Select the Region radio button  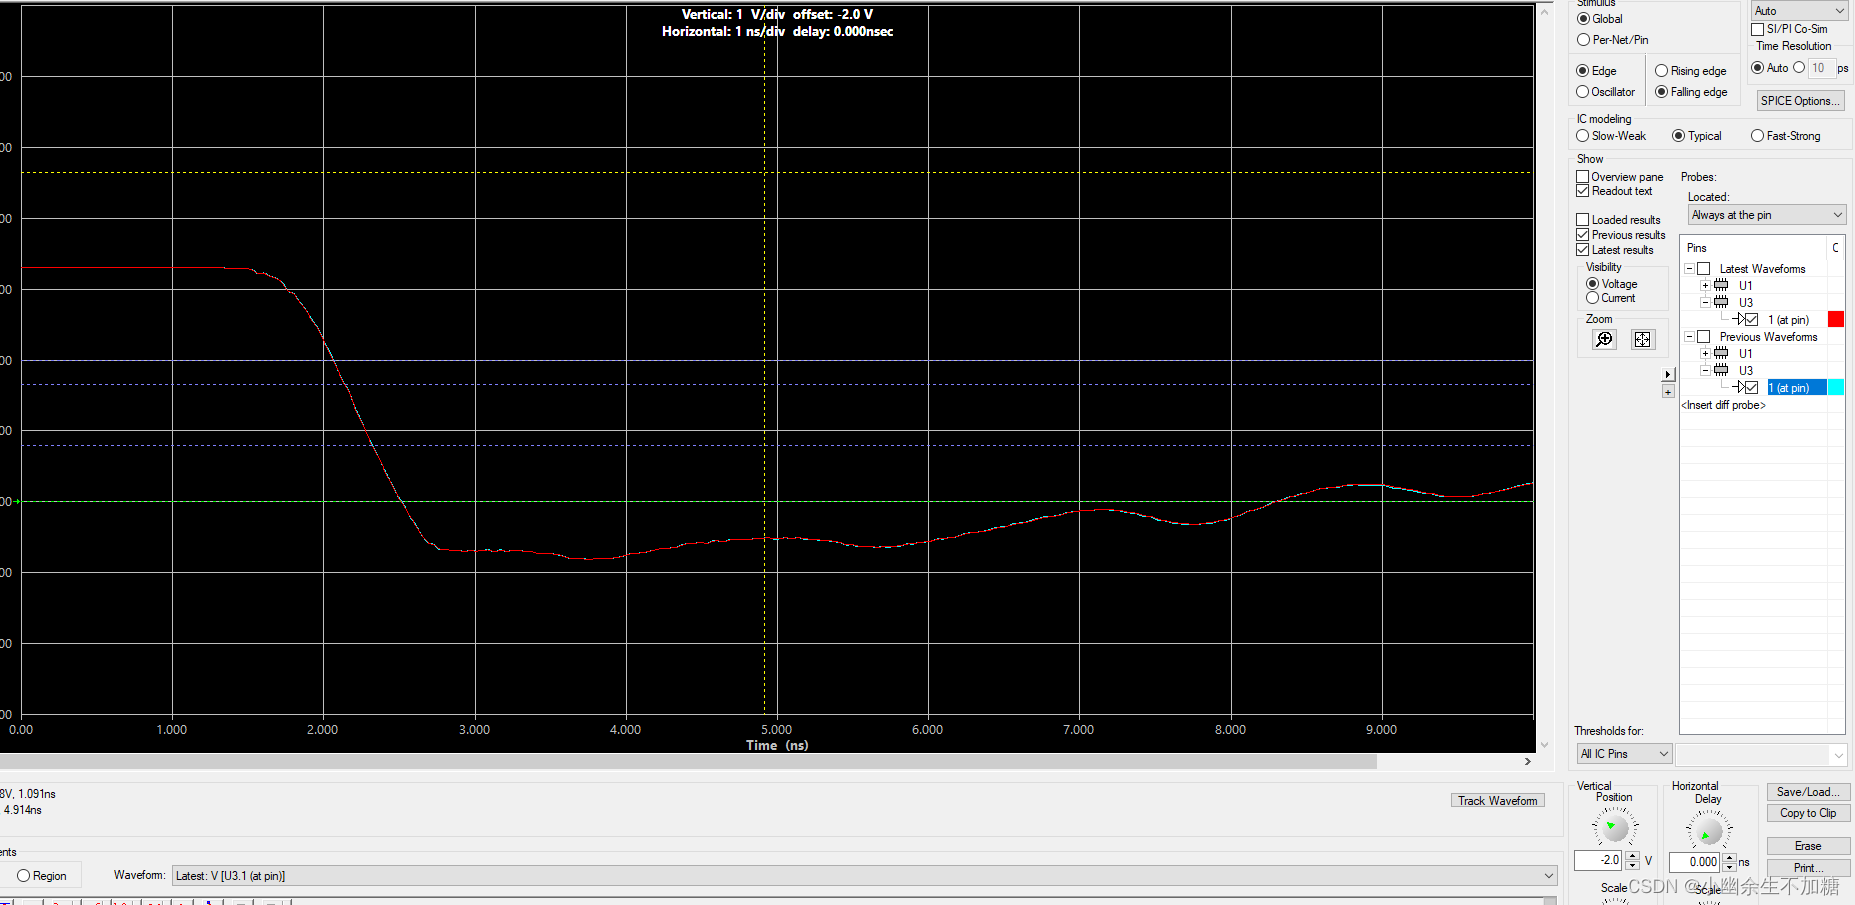24,876
